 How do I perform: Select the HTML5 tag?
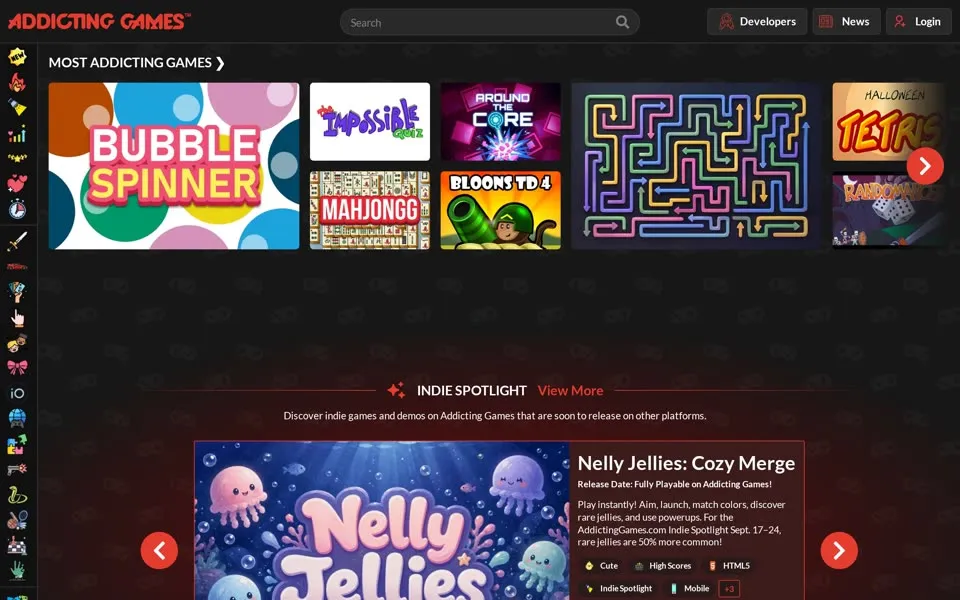[x=729, y=566]
